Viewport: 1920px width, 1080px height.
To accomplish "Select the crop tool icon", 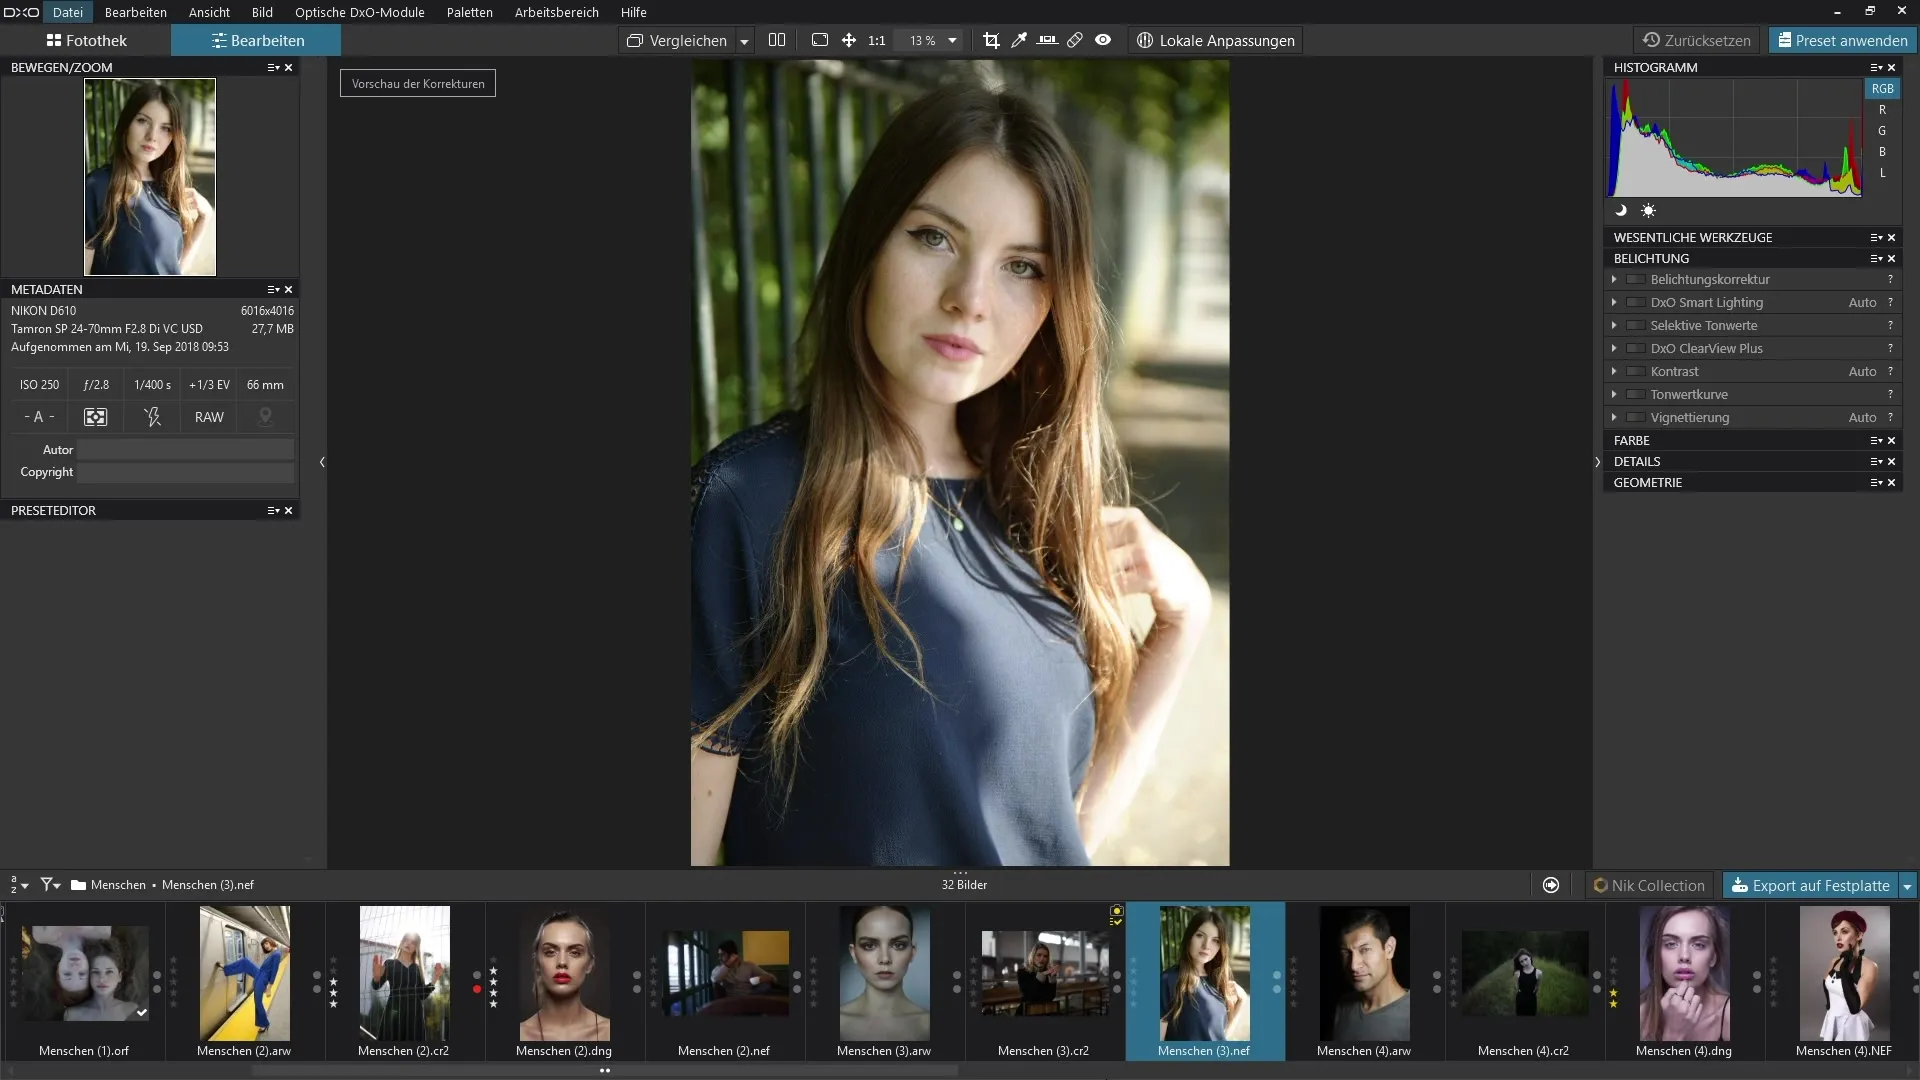I will 991,40.
